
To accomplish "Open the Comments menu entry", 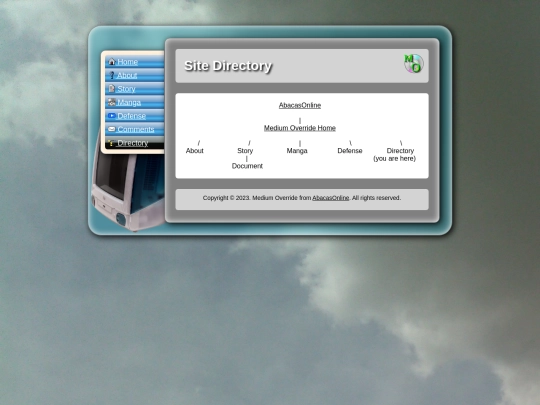I will coord(136,129).
